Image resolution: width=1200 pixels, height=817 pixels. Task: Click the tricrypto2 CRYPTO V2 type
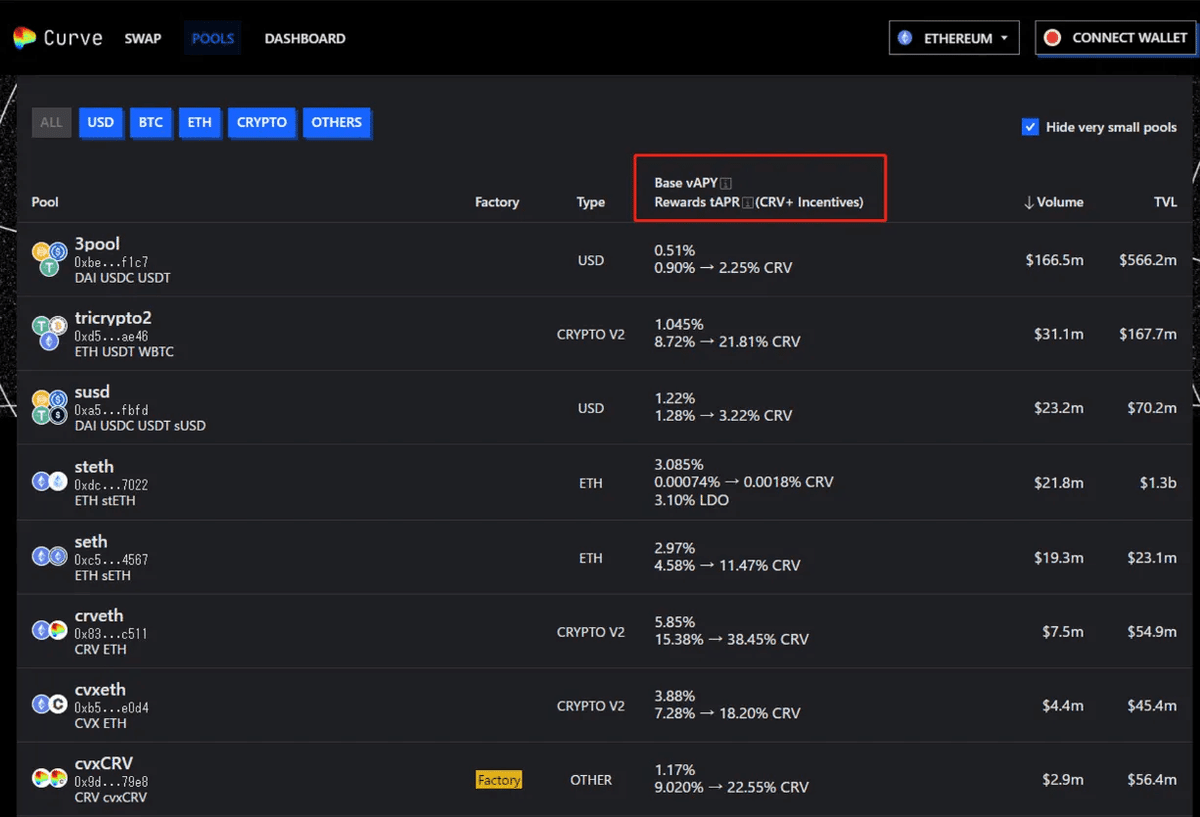[x=591, y=334]
